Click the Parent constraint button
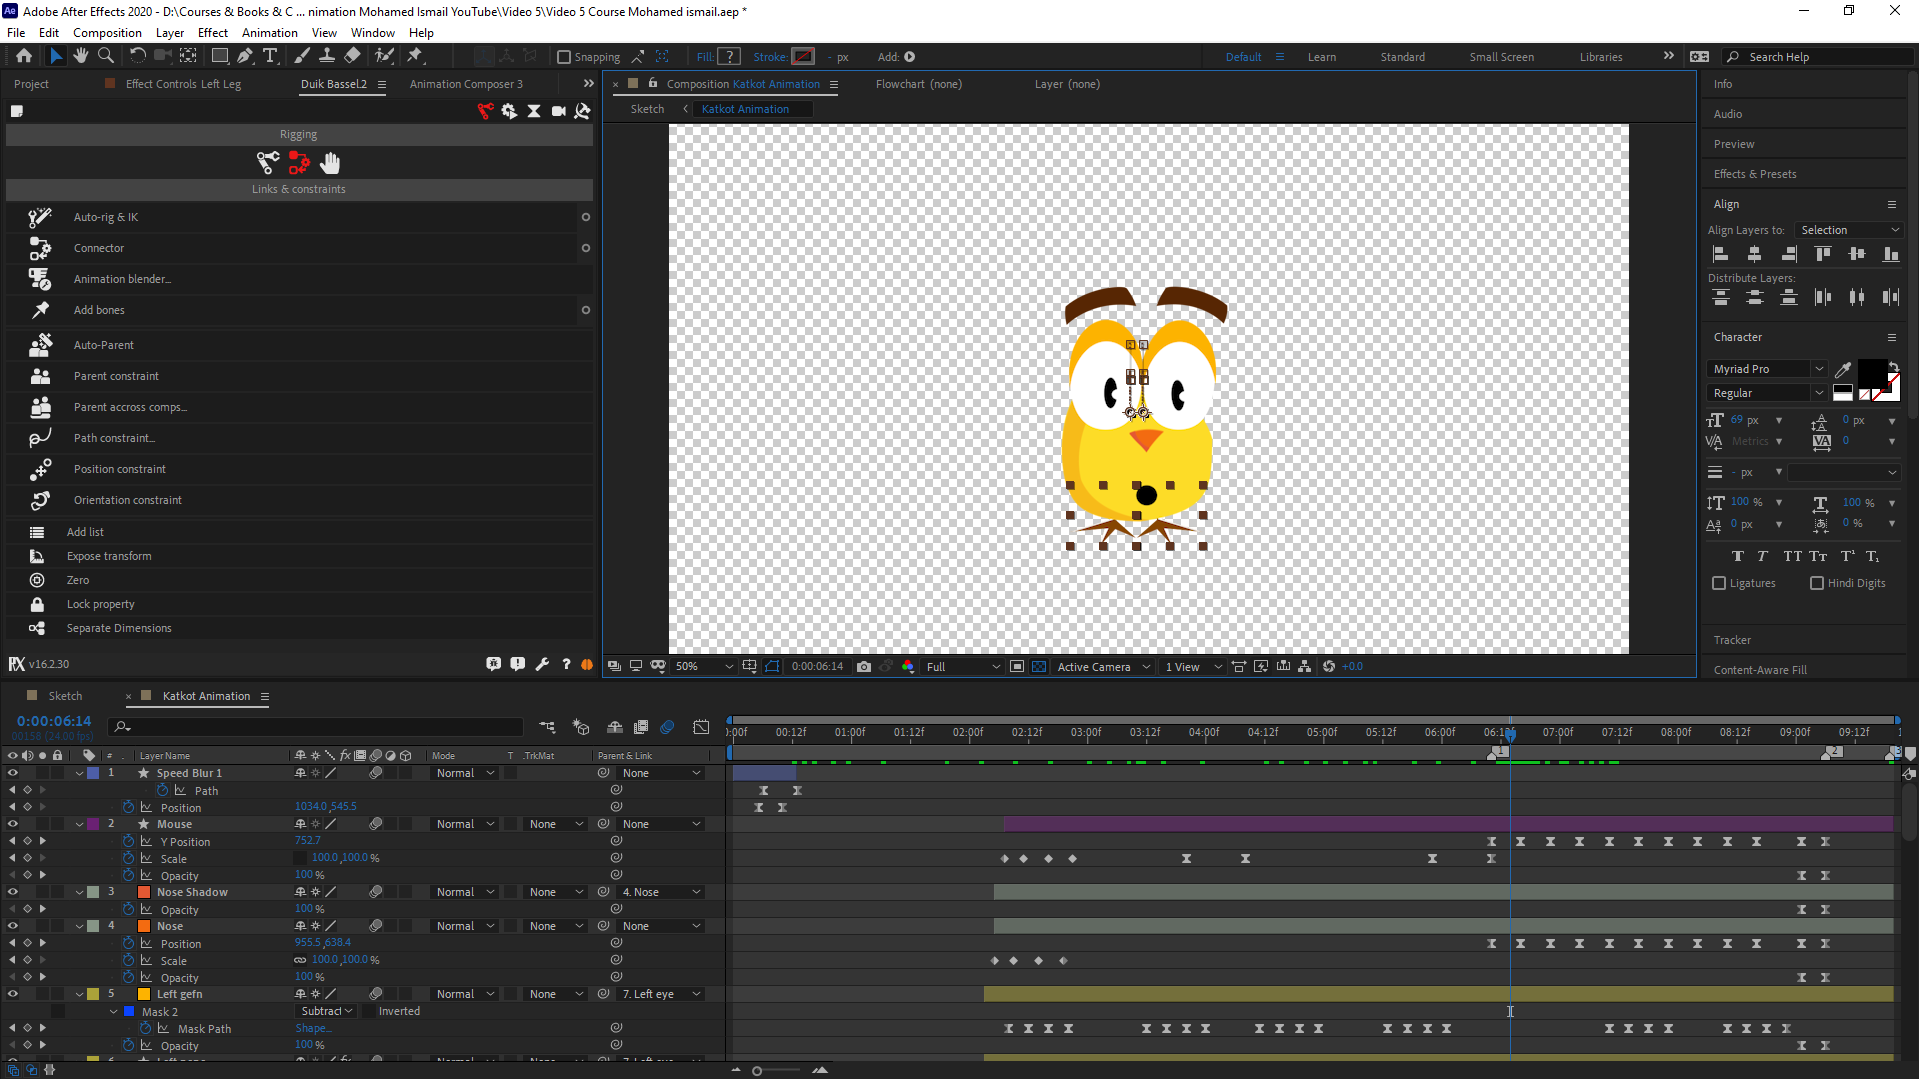This screenshot has height=1079, width=1919. (x=116, y=376)
